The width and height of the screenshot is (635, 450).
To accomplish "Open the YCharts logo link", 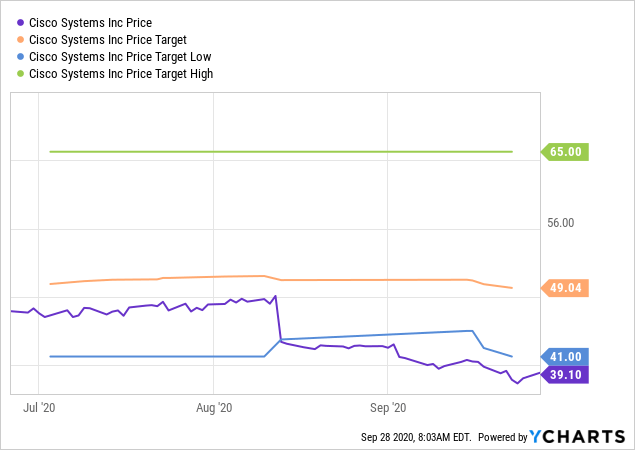I will click(576, 437).
